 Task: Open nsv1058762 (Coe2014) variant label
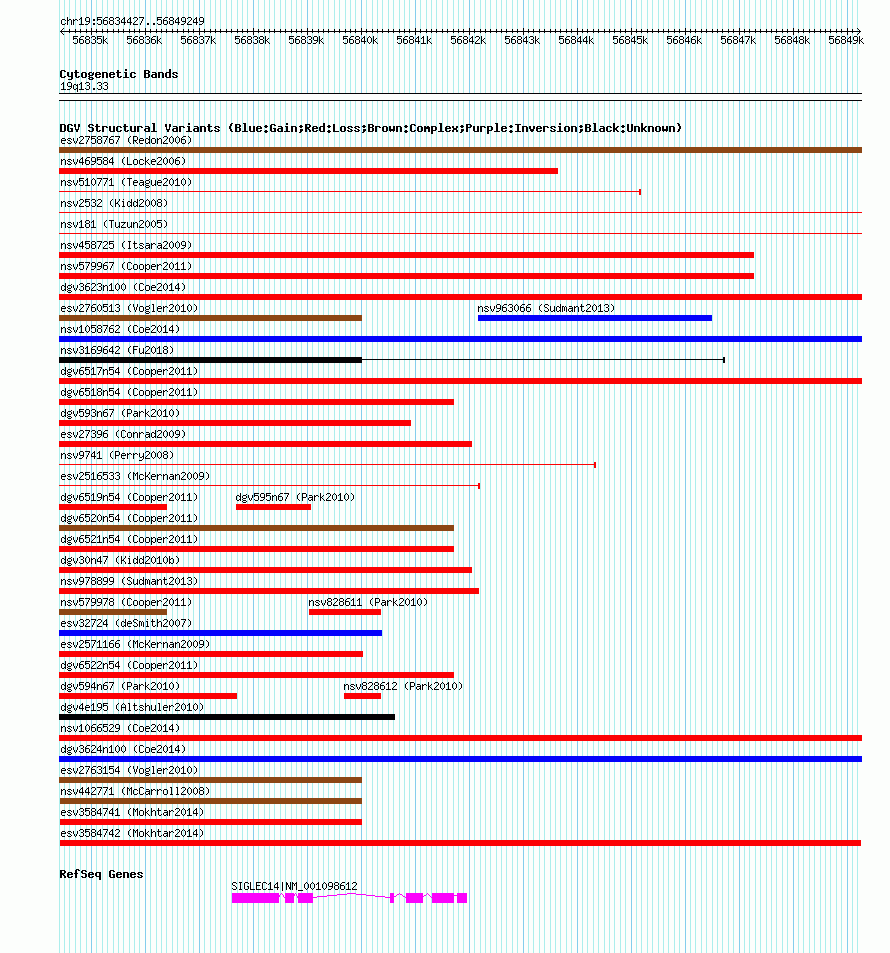tap(120, 329)
